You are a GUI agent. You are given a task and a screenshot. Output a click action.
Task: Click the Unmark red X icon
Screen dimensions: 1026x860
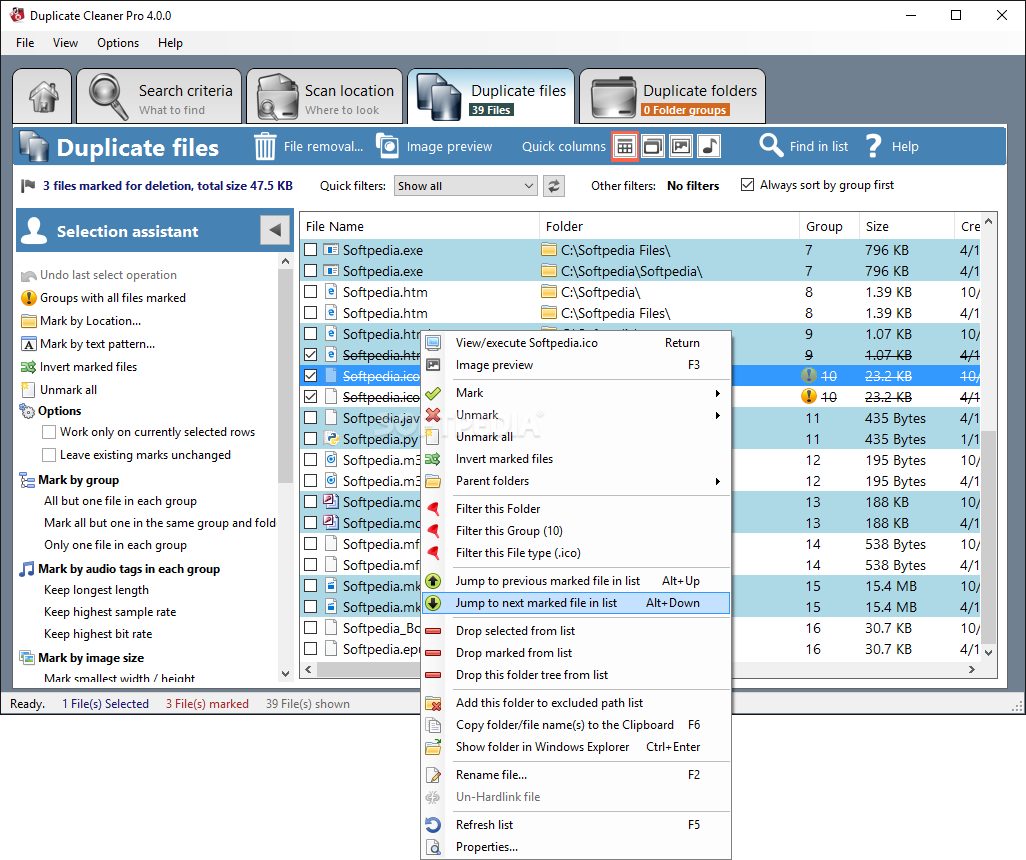click(x=433, y=415)
